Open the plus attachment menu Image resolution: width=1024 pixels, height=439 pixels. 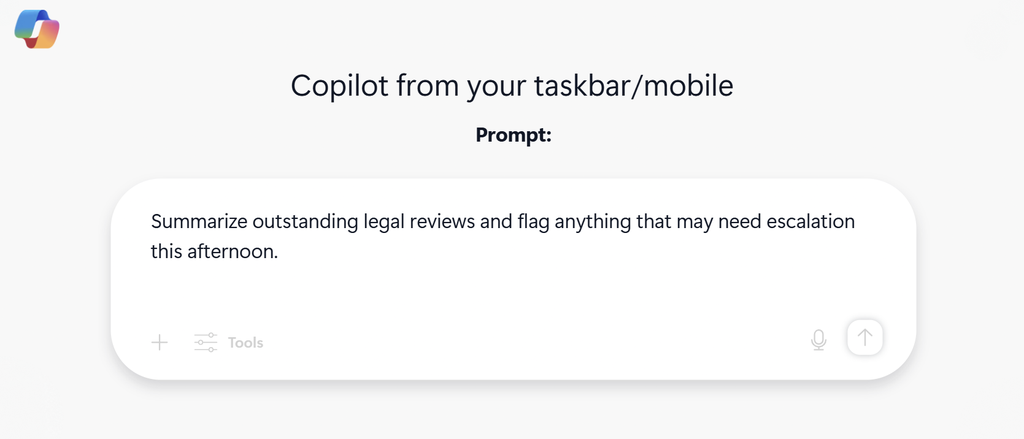[159, 342]
